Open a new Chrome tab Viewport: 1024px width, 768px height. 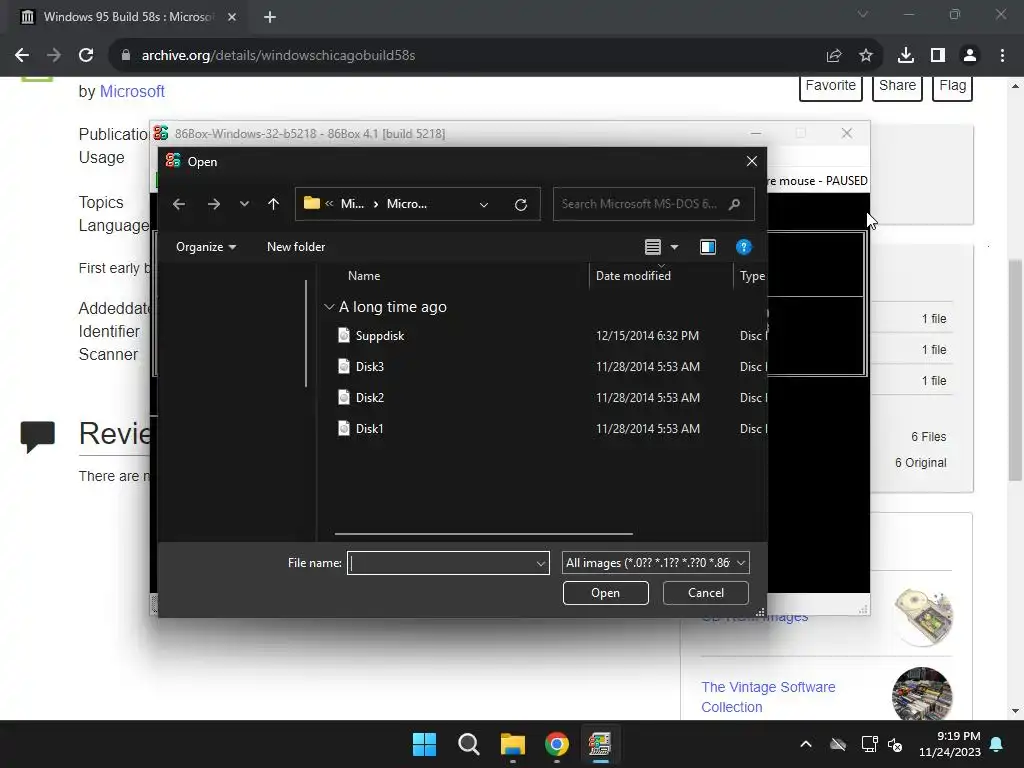[x=270, y=17]
